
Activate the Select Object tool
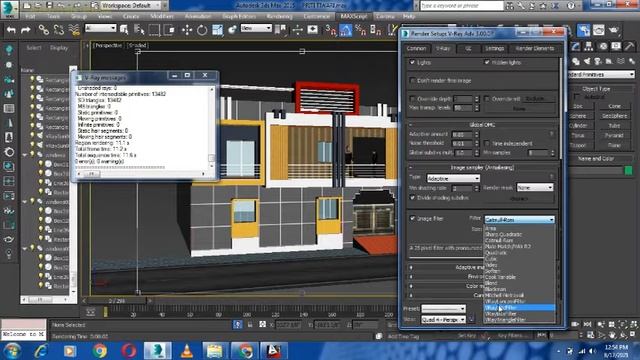(124, 29)
